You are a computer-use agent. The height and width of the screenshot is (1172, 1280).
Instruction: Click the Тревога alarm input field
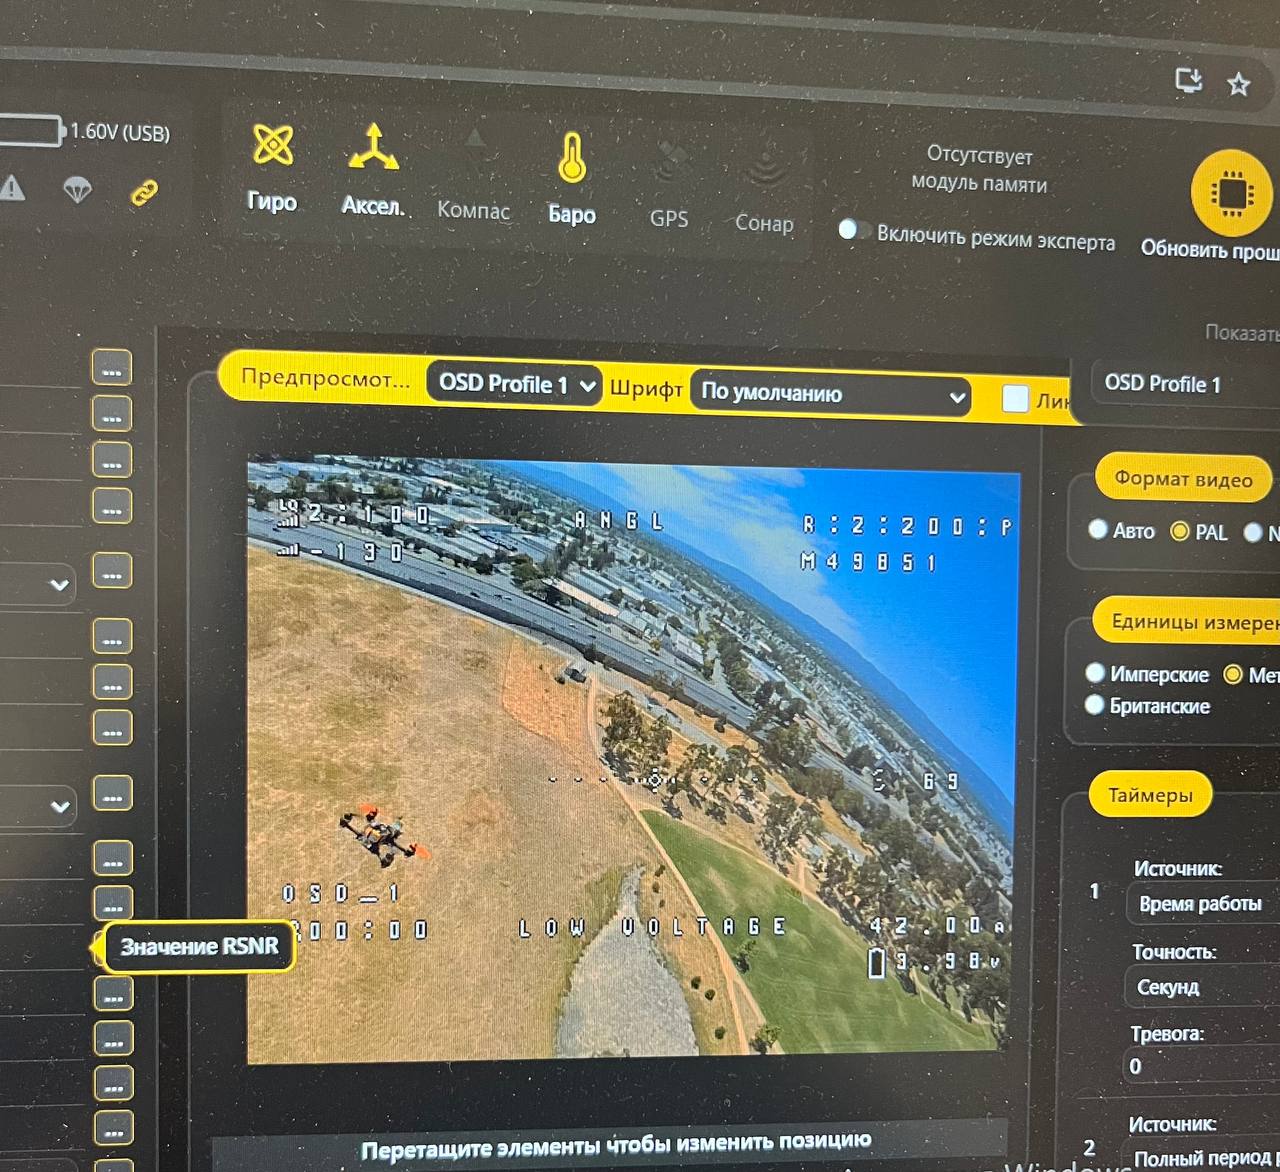(1200, 1066)
